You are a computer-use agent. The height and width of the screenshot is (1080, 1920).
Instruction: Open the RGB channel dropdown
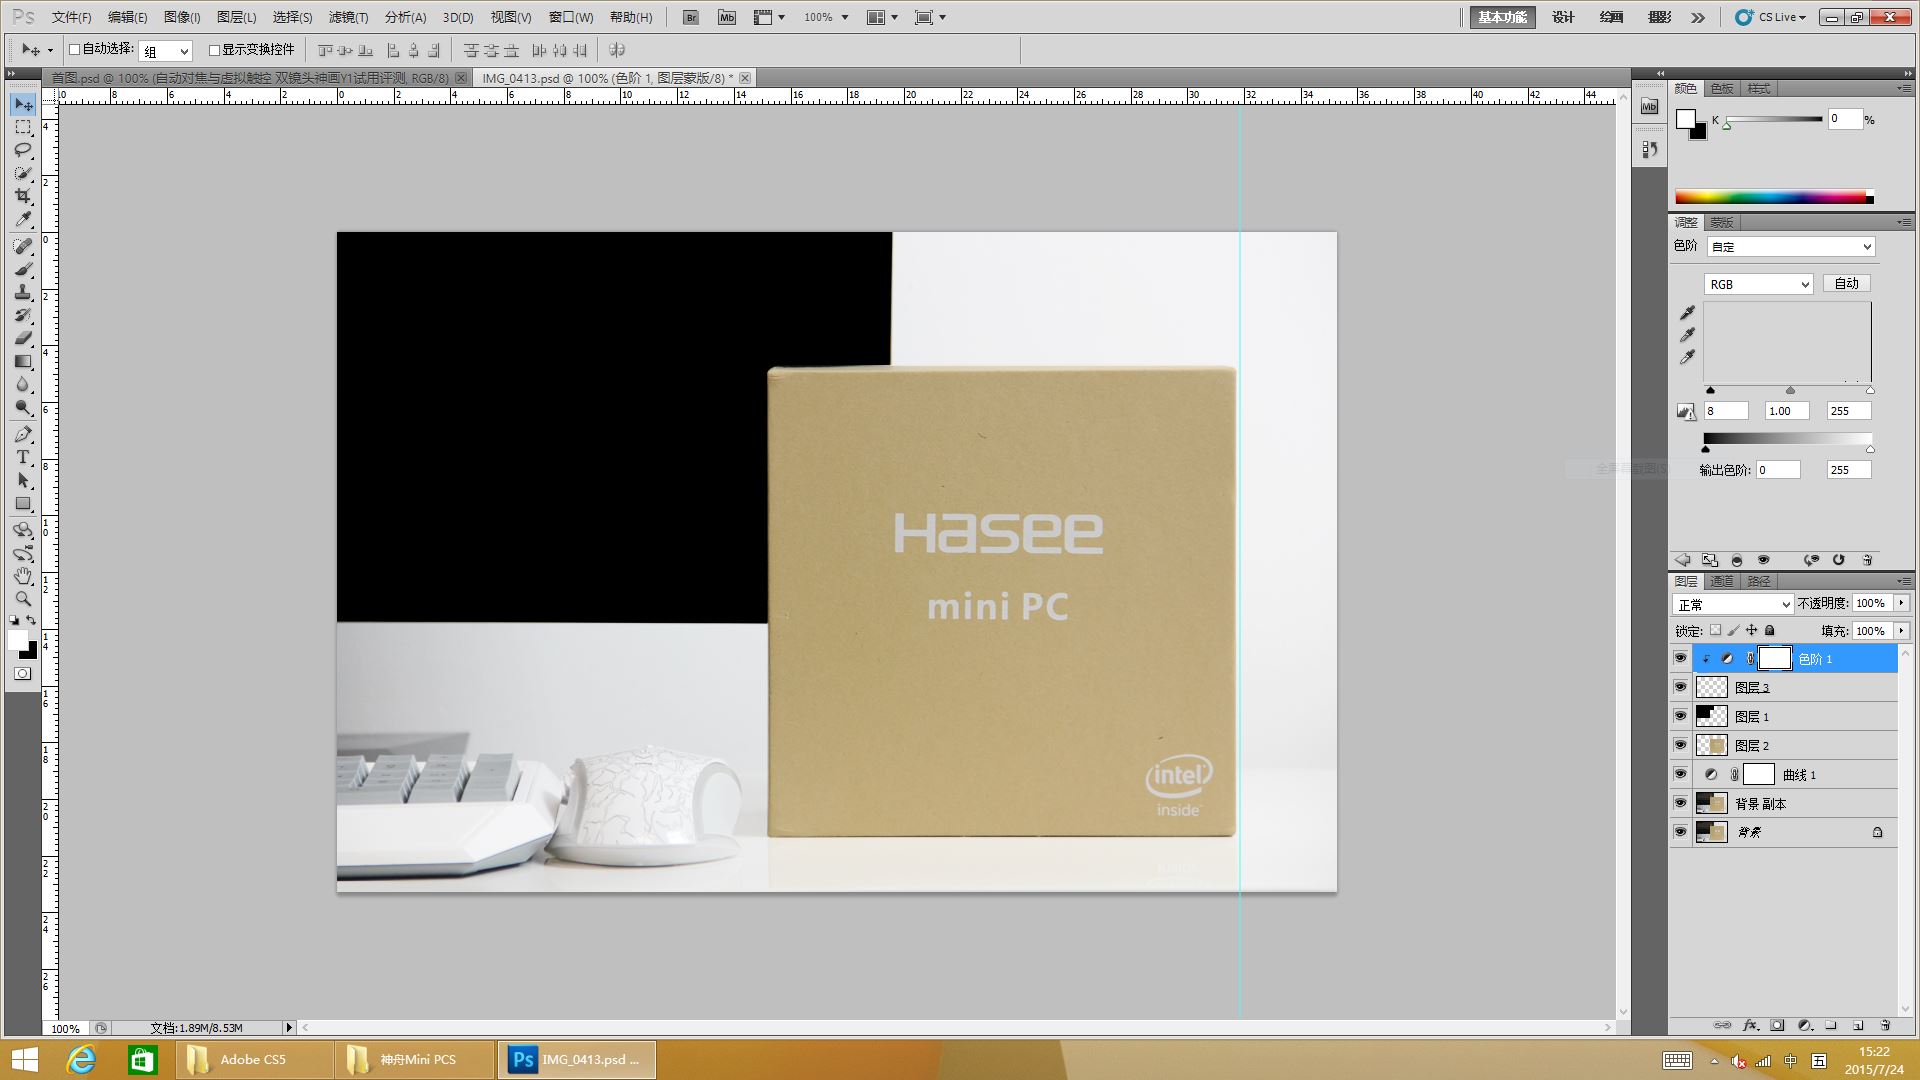point(1758,284)
